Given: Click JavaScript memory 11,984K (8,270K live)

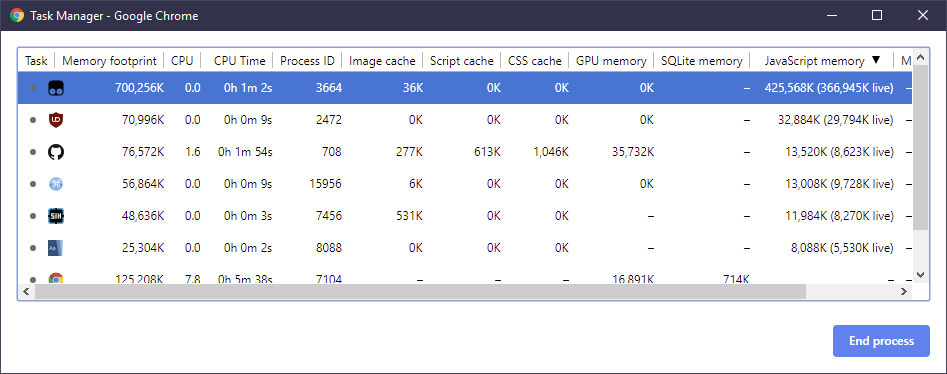Looking at the screenshot, I should pyautogui.click(x=839, y=216).
